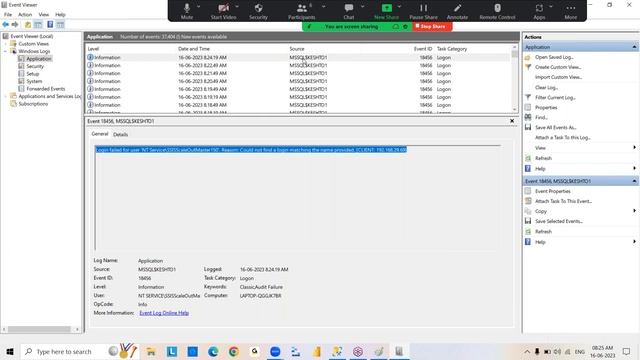
Task: Click the taskbar search box
Action: pyautogui.click(x=80, y=351)
